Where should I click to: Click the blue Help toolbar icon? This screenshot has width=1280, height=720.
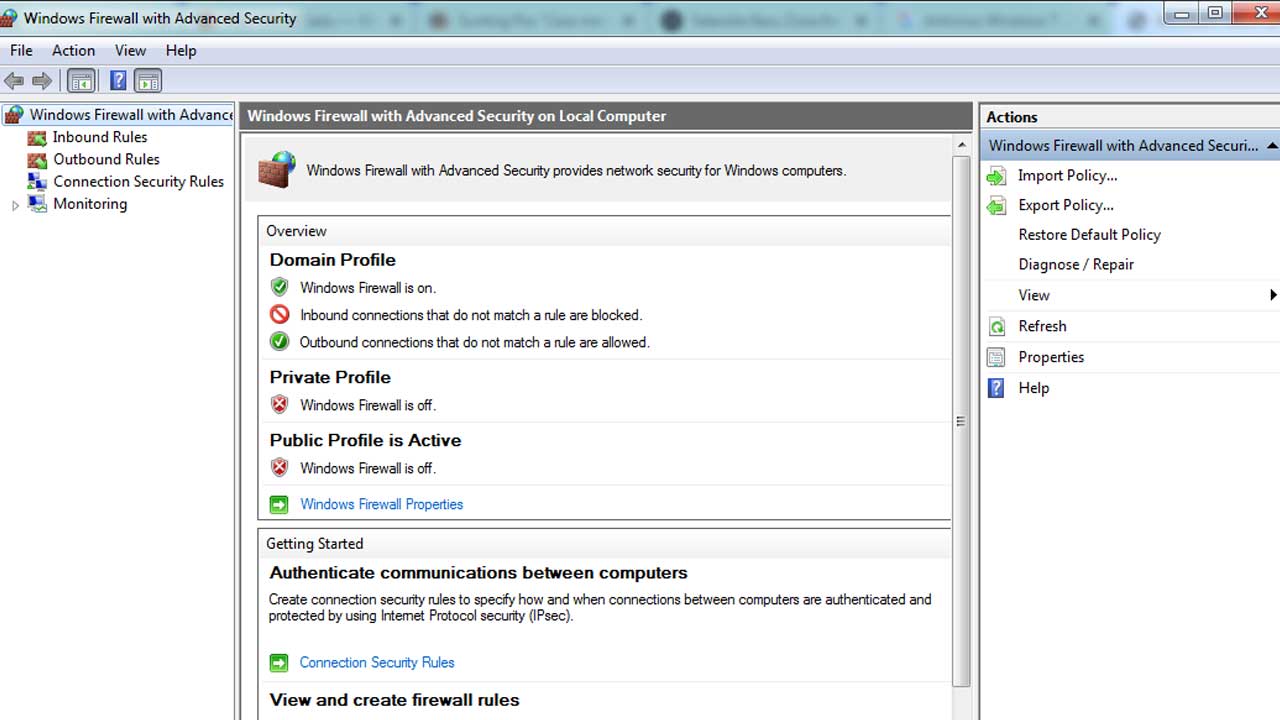(118, 81)
